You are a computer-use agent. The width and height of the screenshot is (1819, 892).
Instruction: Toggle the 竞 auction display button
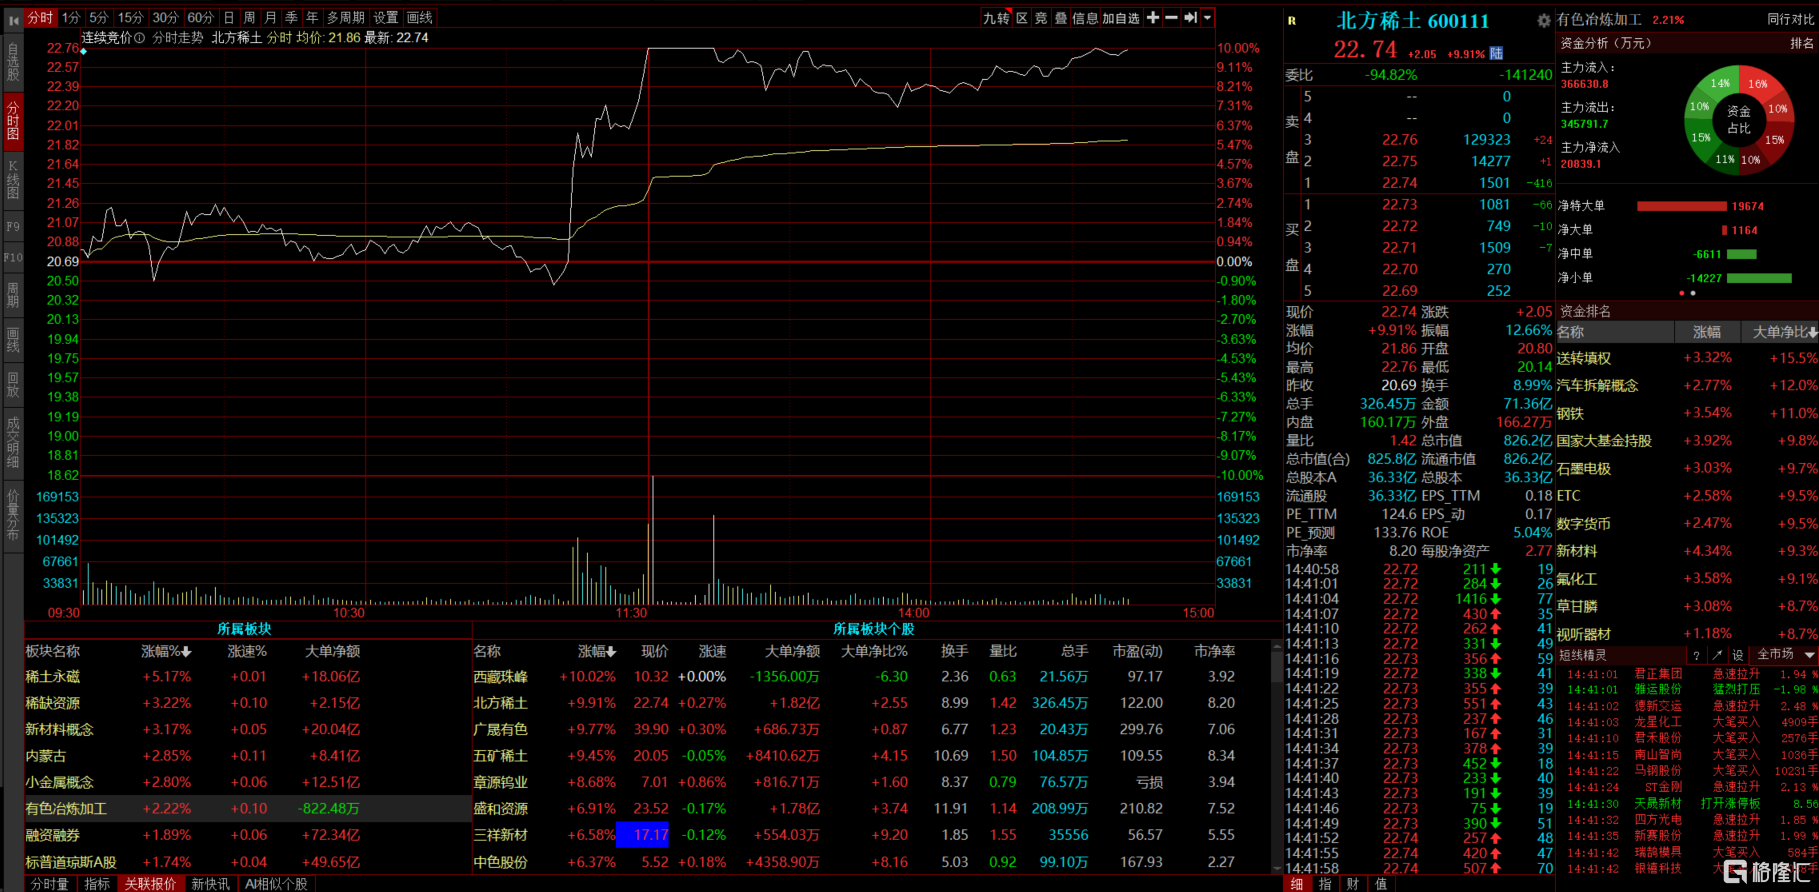[1041, 18]
